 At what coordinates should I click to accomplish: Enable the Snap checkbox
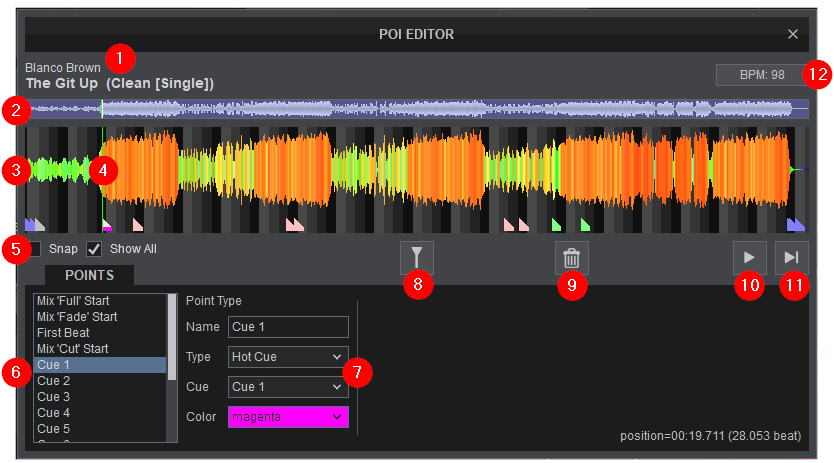[x=33, y=249]
